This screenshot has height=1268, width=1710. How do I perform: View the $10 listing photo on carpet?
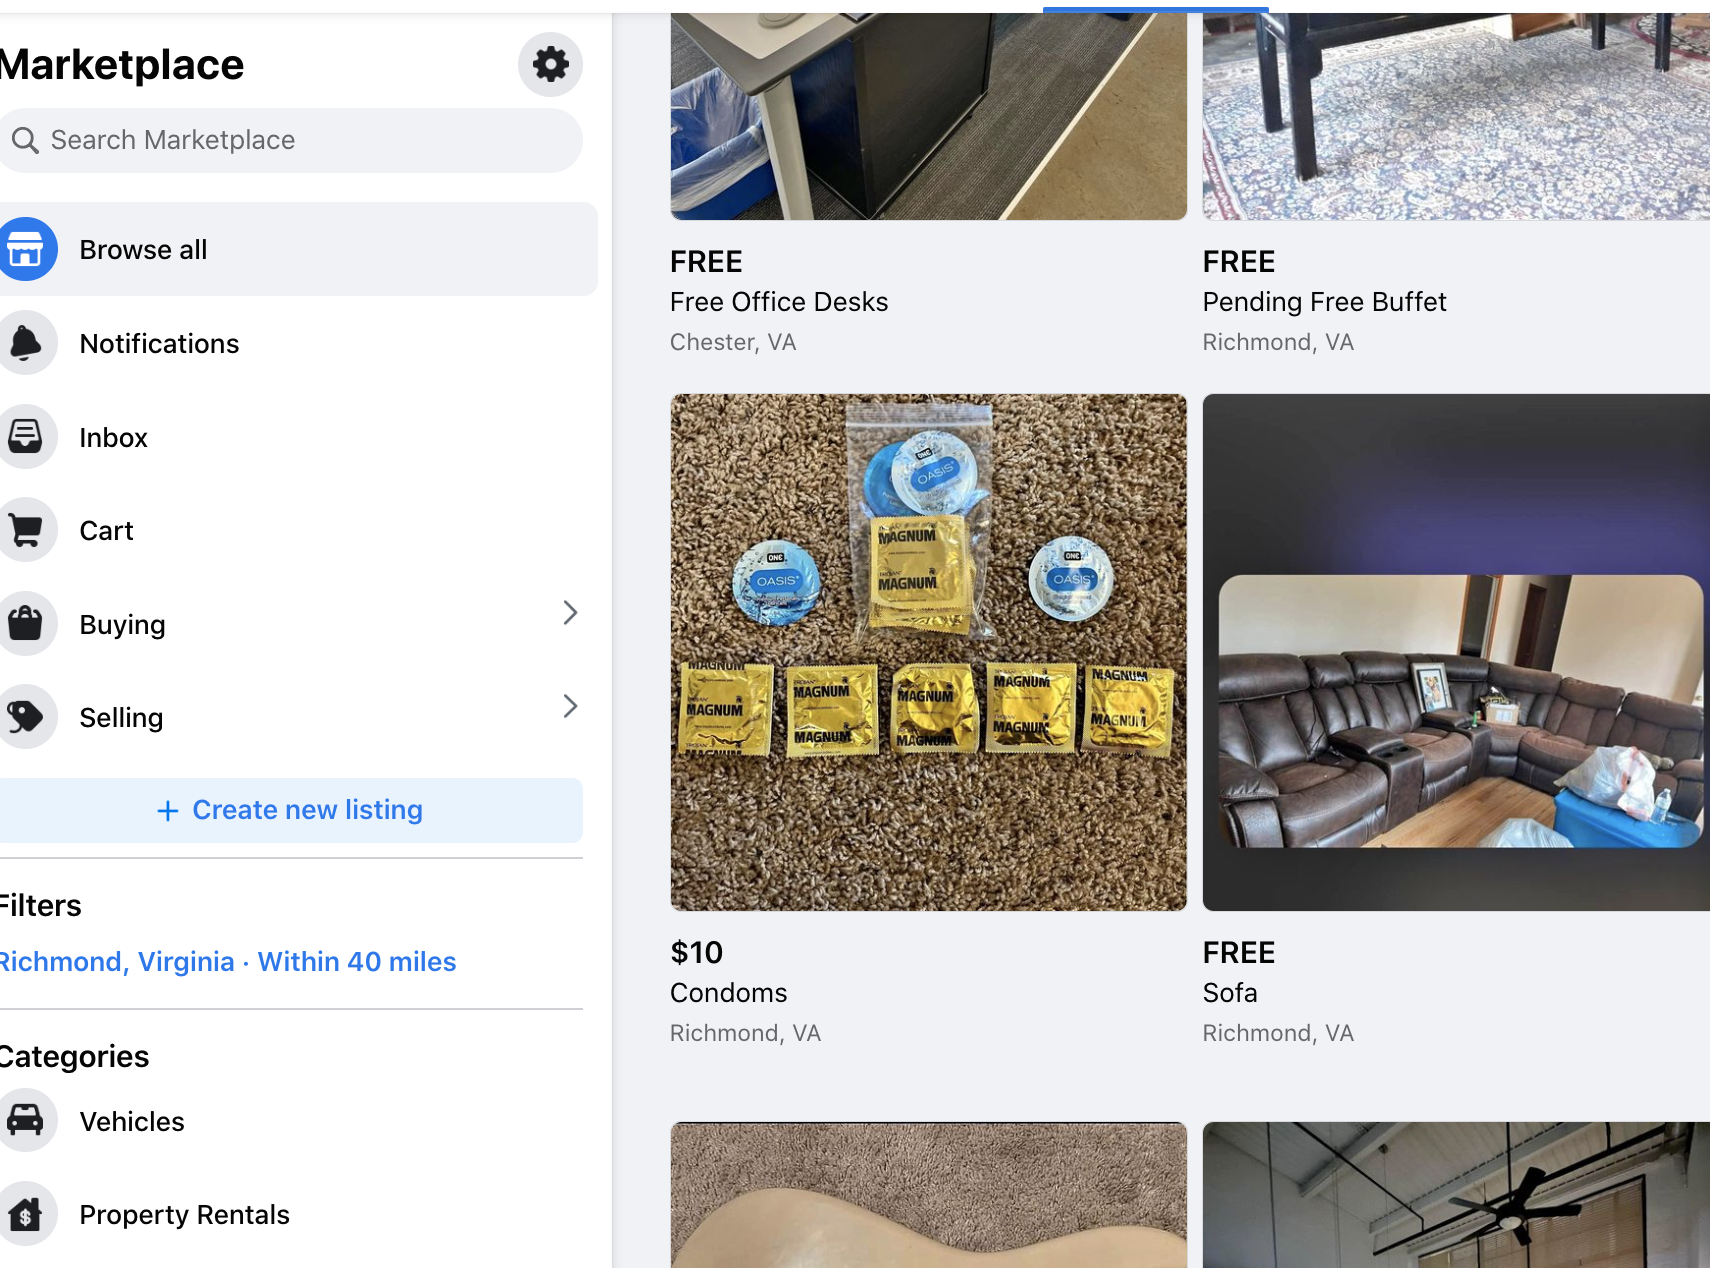(928, 652)
